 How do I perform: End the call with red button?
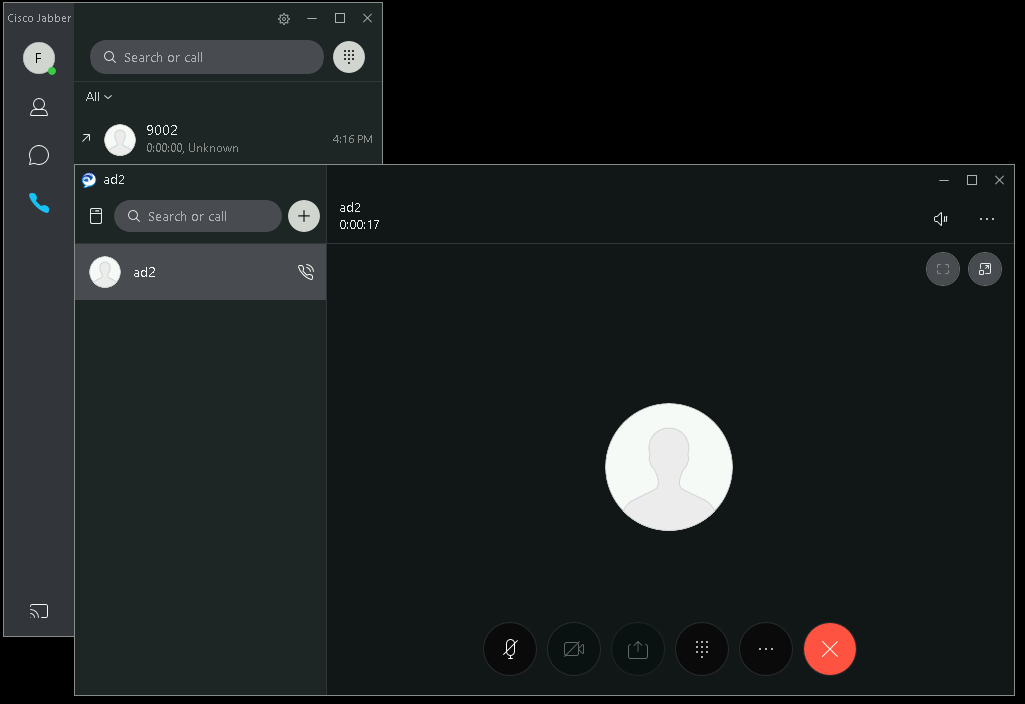[x=830, y=649]
